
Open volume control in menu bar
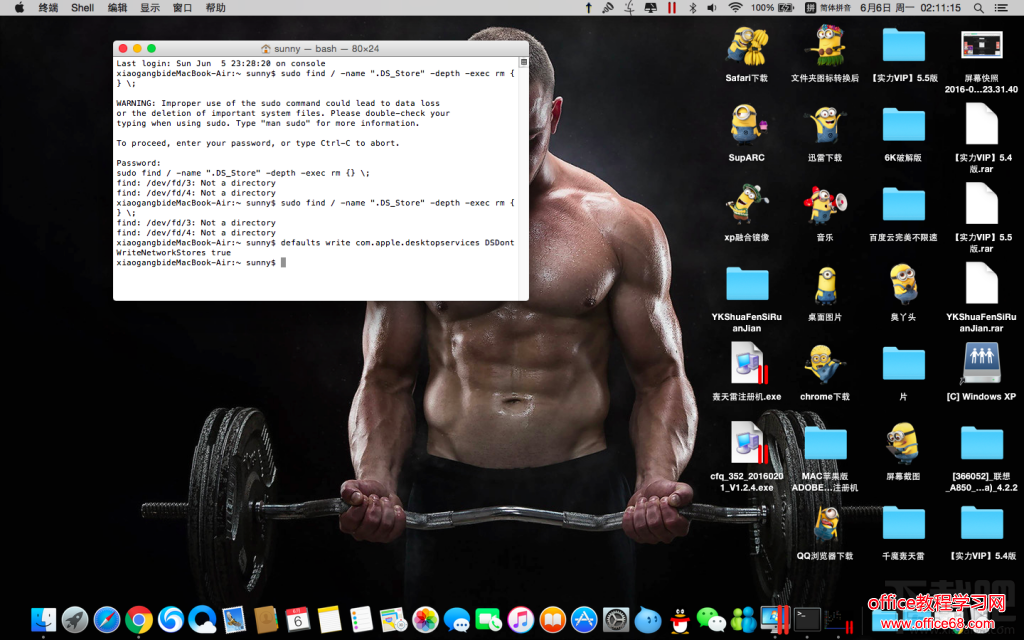coord(712,8)
